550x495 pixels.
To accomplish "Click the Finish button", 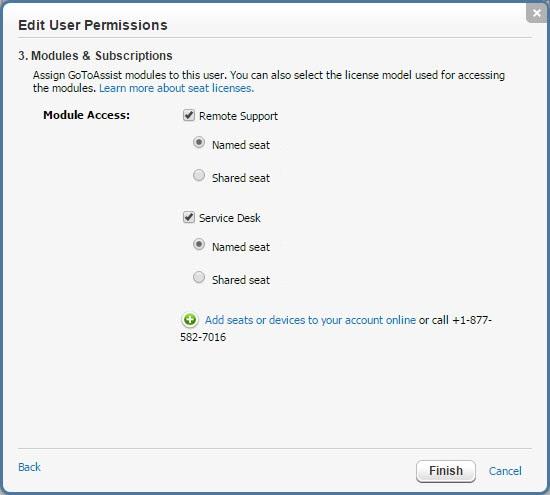I will click(x=446, y=471).
